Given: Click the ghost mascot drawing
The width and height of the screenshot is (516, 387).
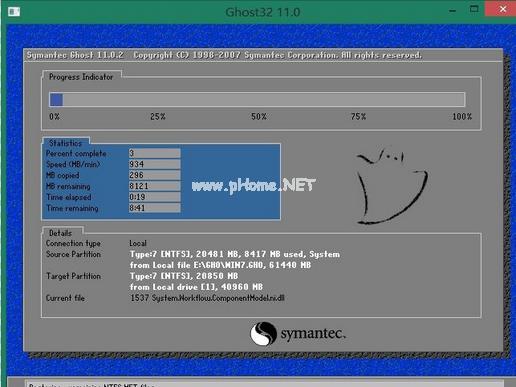Looking at the screenshot, I should [392, 185].
